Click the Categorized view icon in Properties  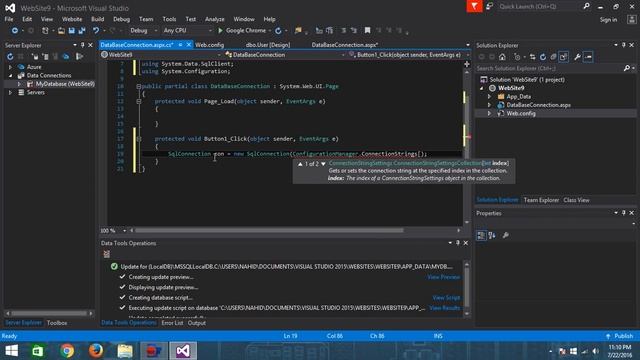pyautogui.click(x=481, y=235)
